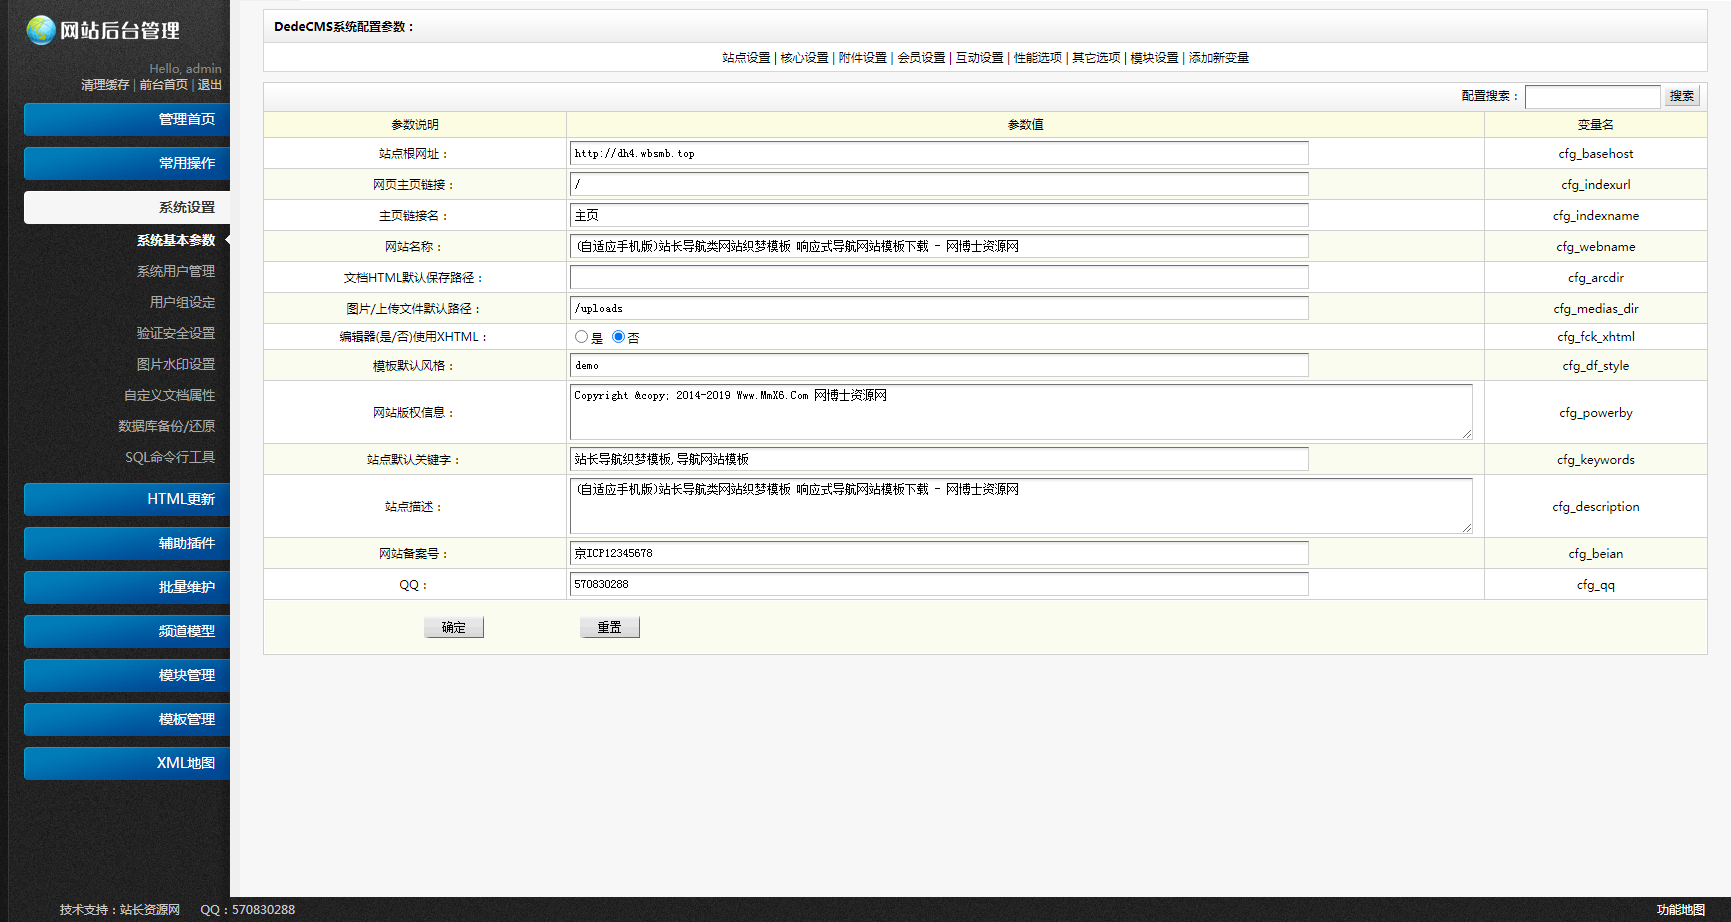The width and height of the screenshot is (1731, 922).
Task: Click the 网站名称 input field
Action: tap(939, 246)
